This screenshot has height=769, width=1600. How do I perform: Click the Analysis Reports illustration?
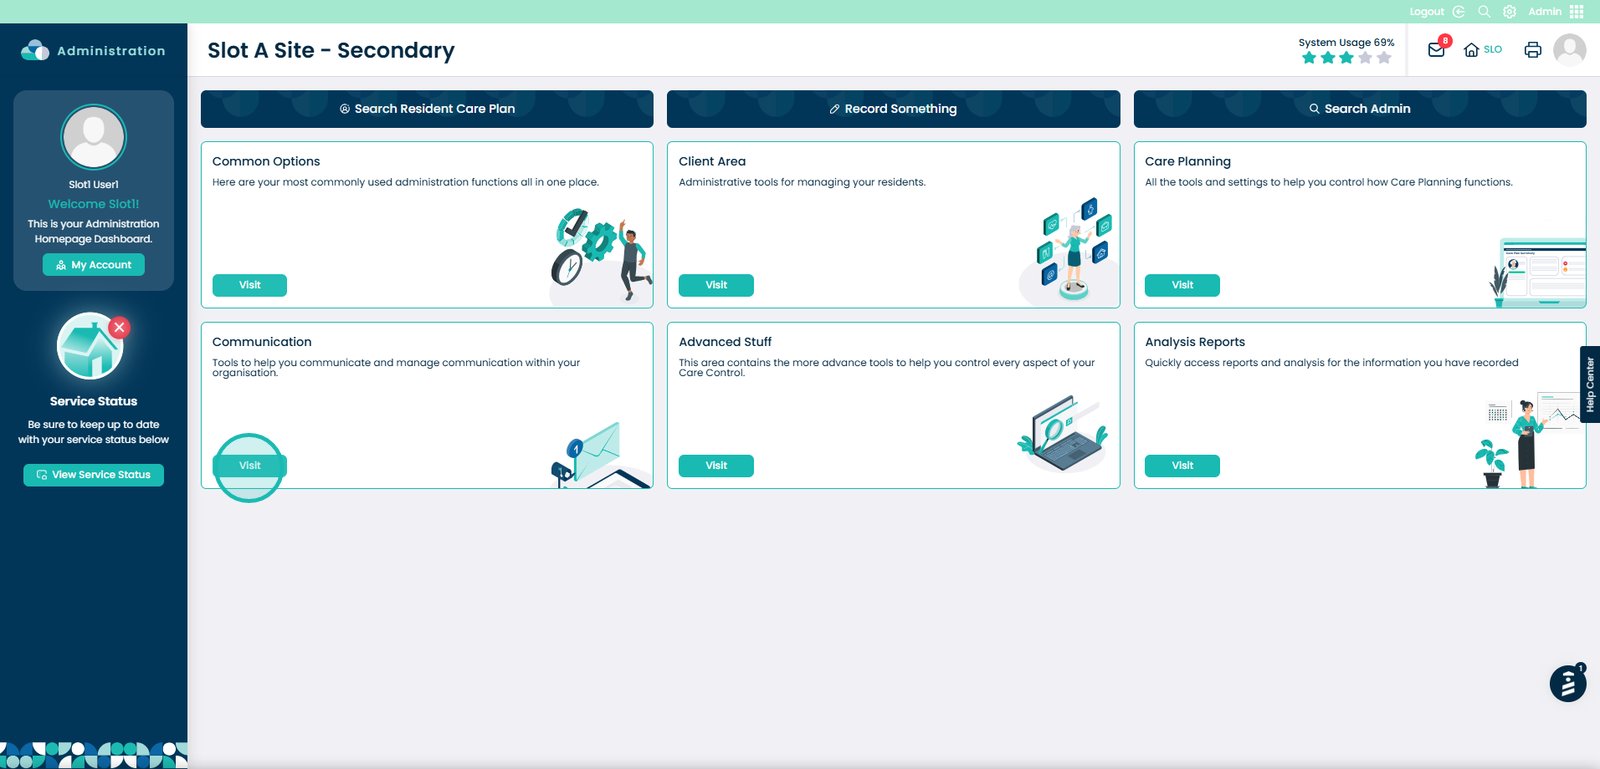click(x=1528, y=438)
